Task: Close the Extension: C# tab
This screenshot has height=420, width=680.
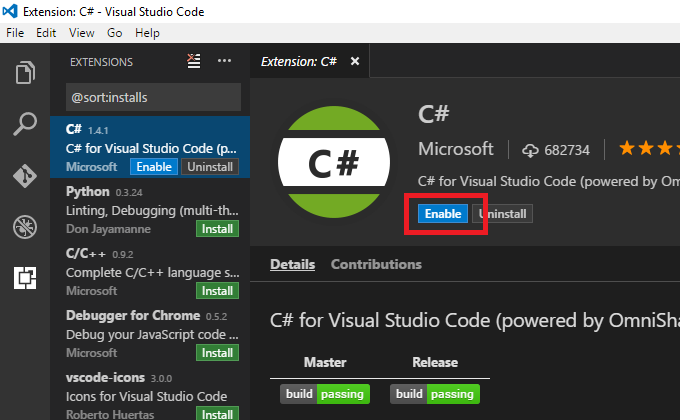Action: (x=355, y=62)
